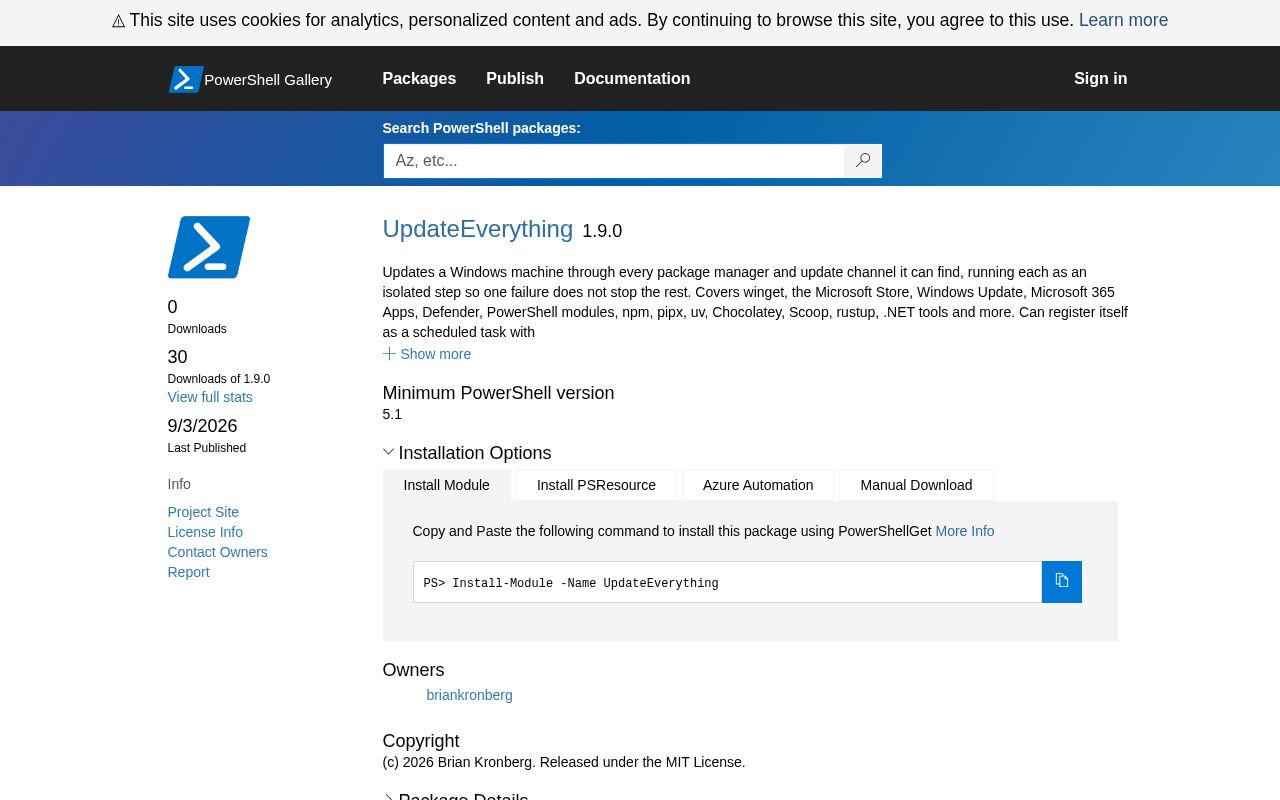
Task: Switch to the Azure Automation tab
Action: click(x=758, y=485)
